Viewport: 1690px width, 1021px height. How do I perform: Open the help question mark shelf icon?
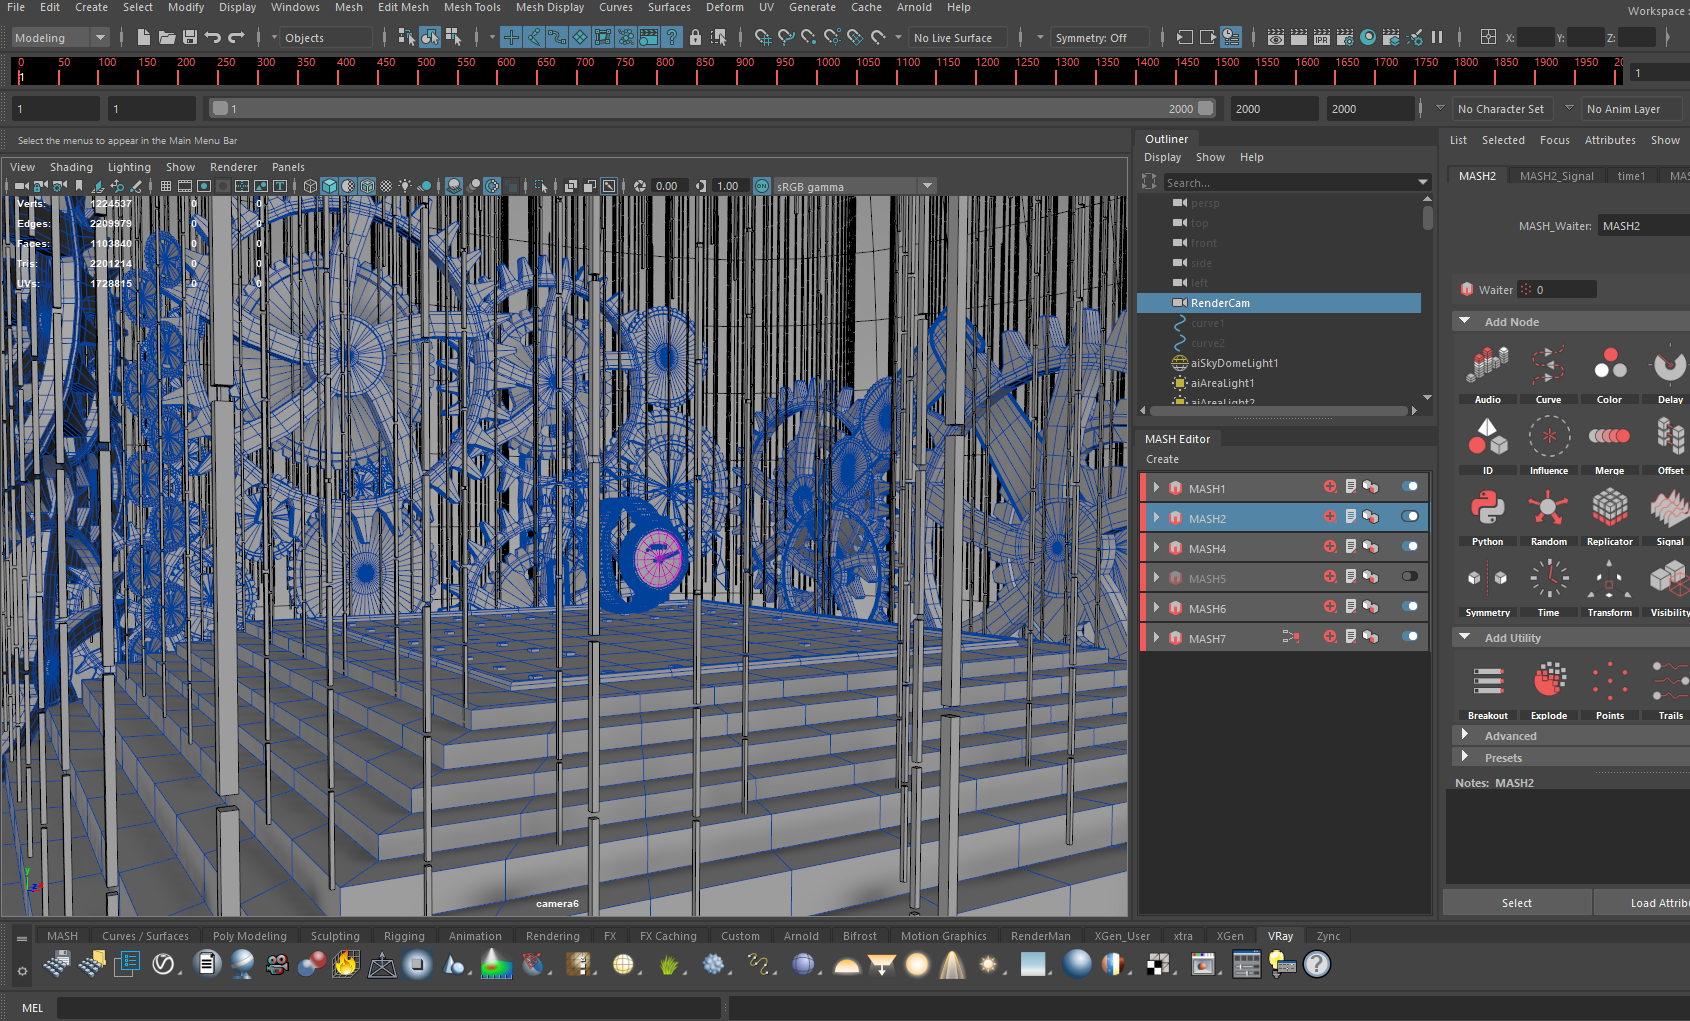click(1317, 964)
